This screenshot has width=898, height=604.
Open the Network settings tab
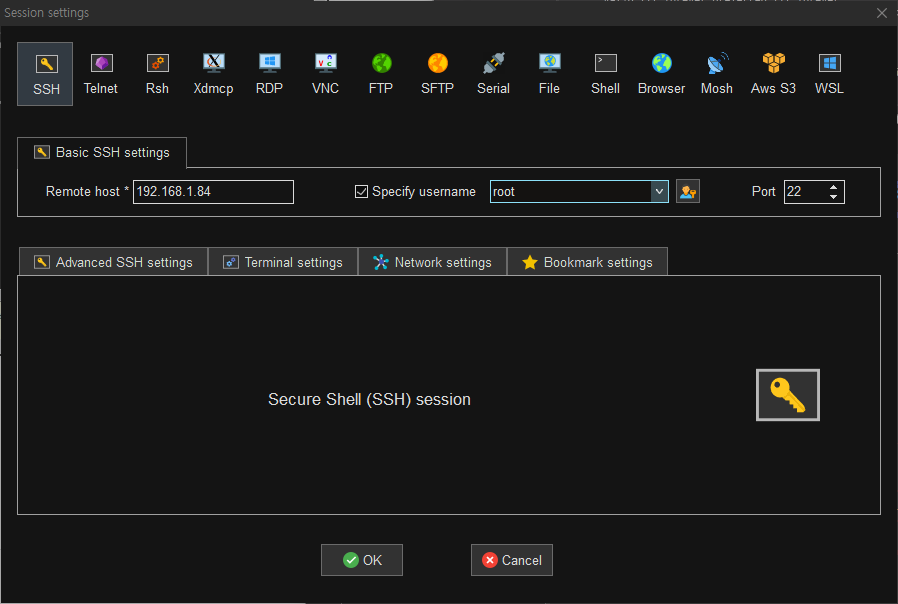[x=432, y=262]
